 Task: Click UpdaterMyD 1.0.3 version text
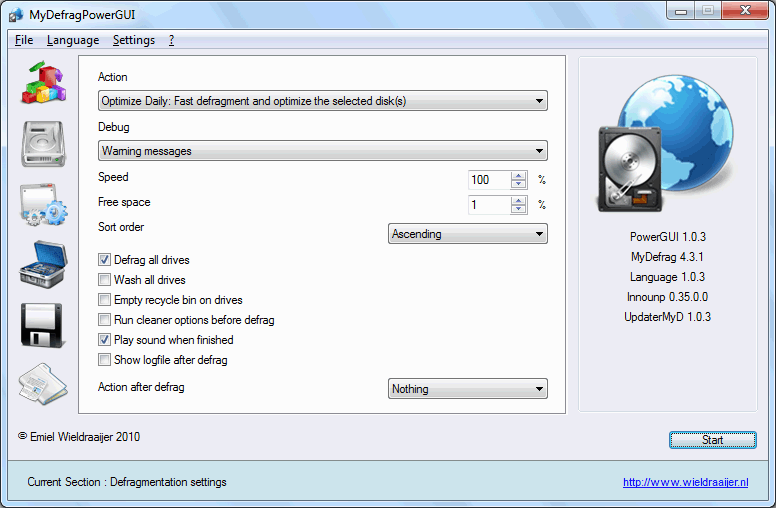(667, 317)
